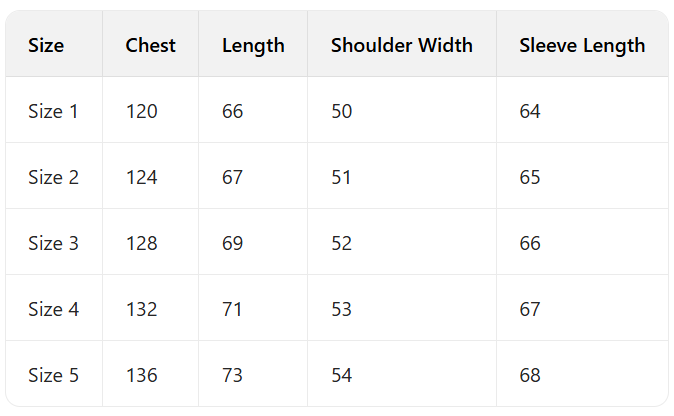Click shoulder width value 50
Screen dimensions: 674x416
(x=341, y=111)
